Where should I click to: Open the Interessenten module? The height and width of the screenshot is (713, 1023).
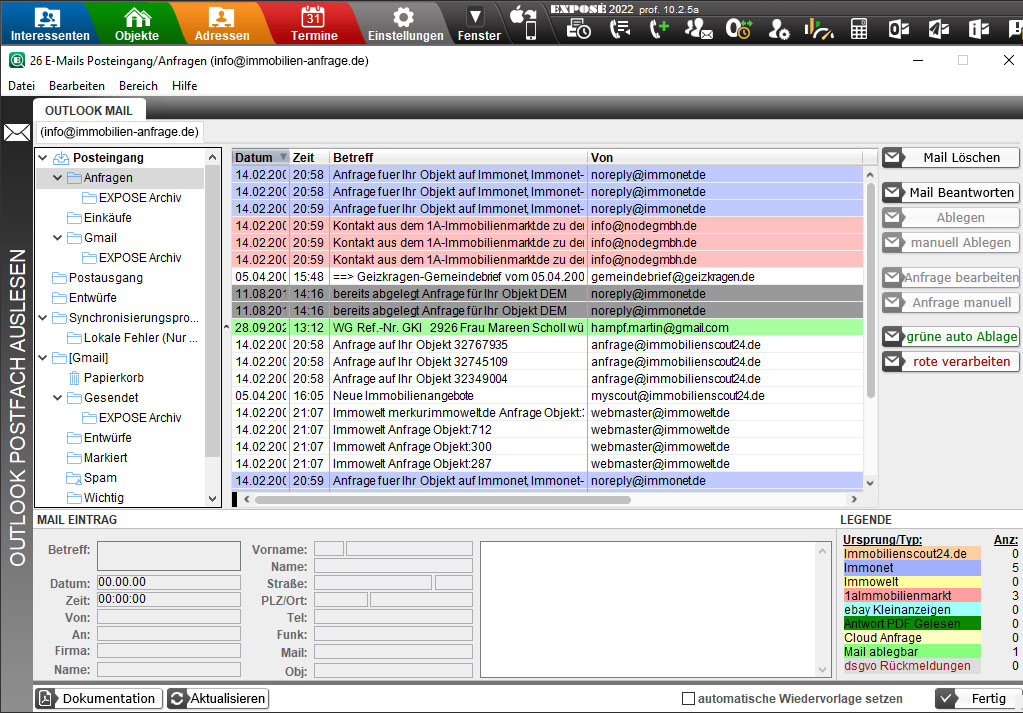tap(50, 23)
